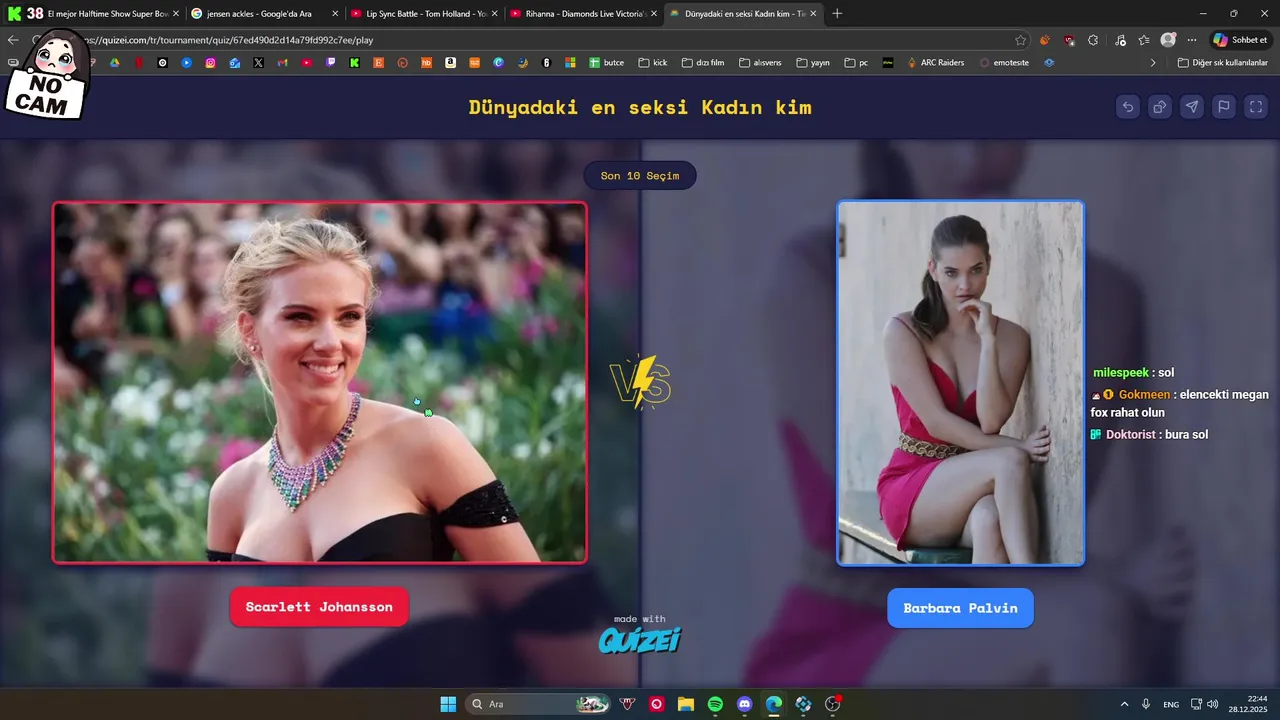Open the 'pc' bookmarks folder

point(856,62)
